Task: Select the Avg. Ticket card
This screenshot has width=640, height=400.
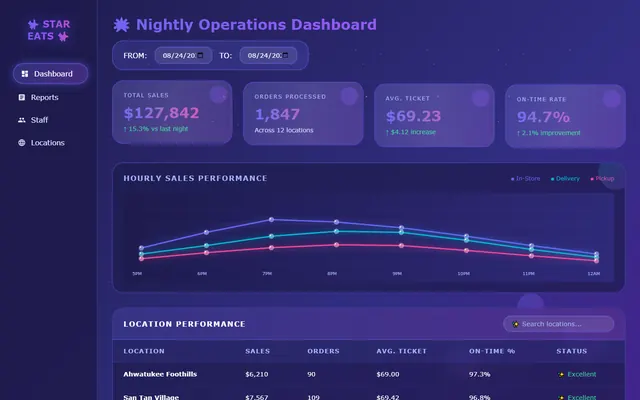Action: point(434,116)
